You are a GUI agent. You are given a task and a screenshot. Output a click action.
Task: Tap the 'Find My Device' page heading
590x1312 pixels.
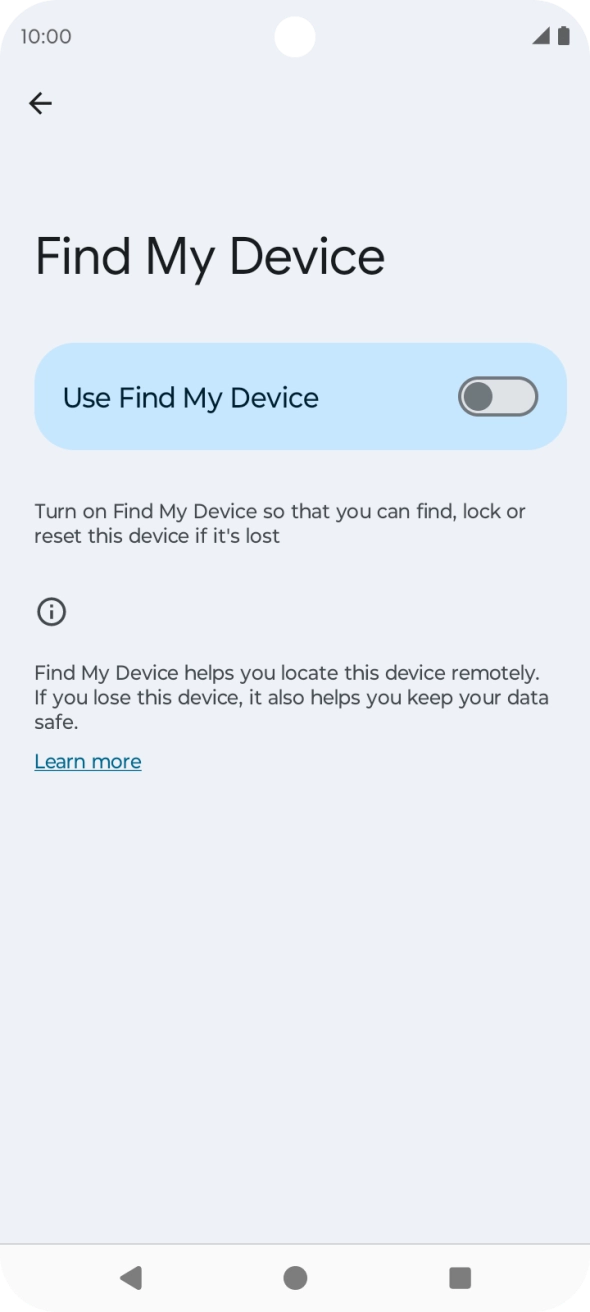(x=210, y=257)
